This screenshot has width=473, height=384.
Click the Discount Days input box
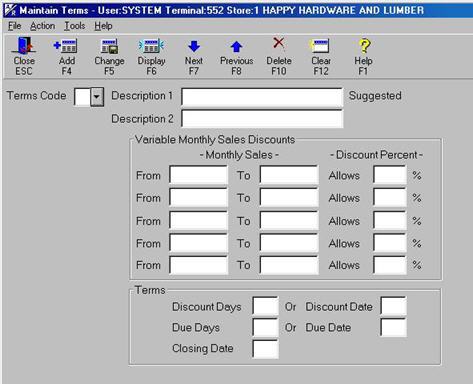(x=265, y=306)
